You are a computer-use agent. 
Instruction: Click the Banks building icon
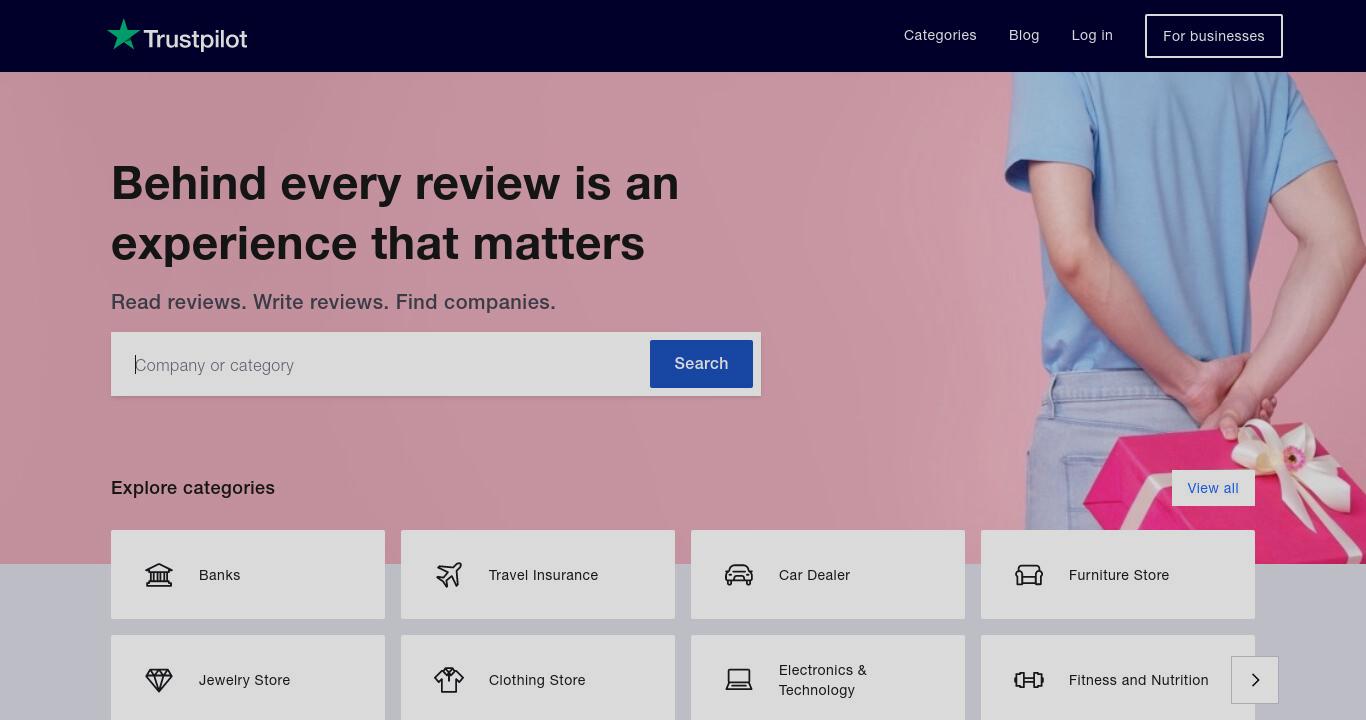click(159, 575)
